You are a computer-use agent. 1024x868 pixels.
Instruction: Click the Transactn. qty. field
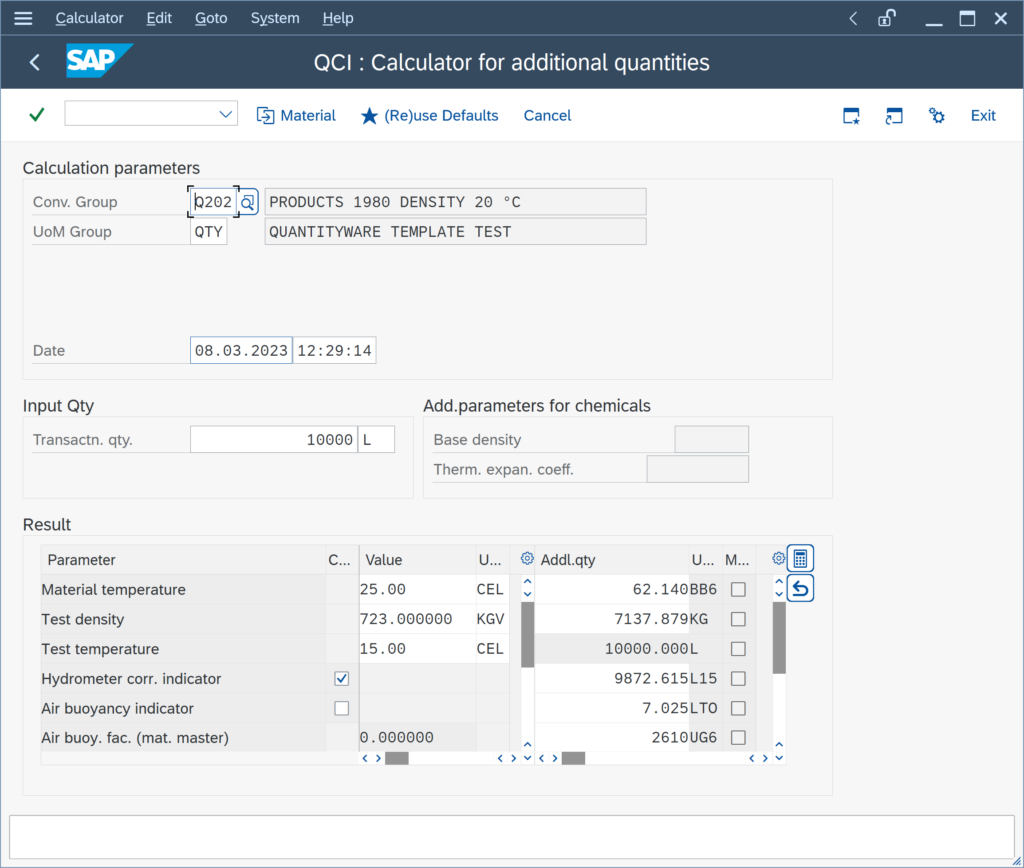click(x=274, y=440)
